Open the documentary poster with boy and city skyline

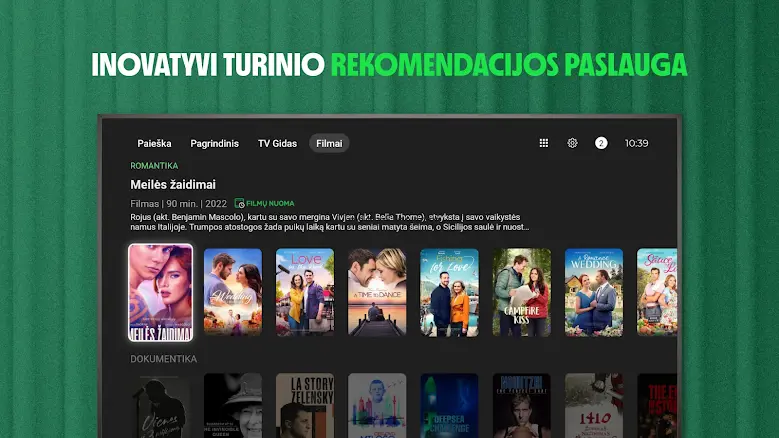click(377, 406)
